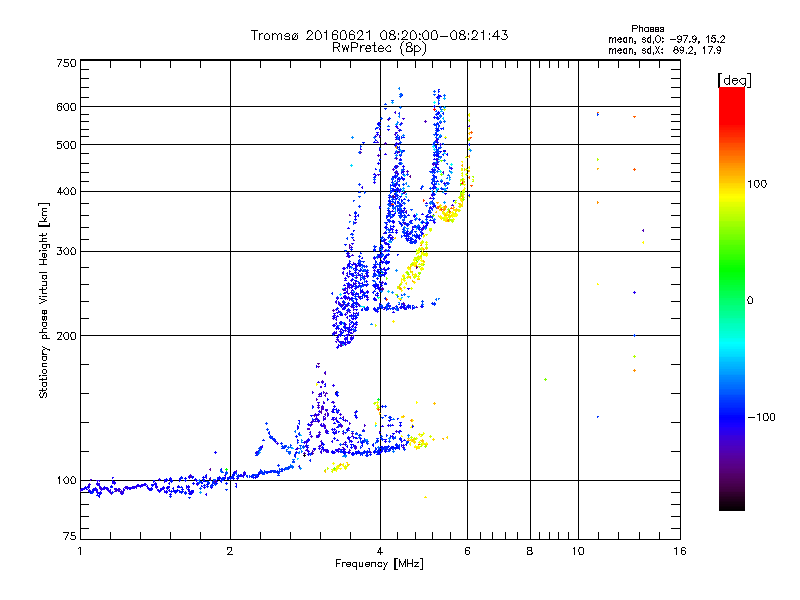
Task: Click the phase colorbar gradient
Action: (x=732, y=299)
